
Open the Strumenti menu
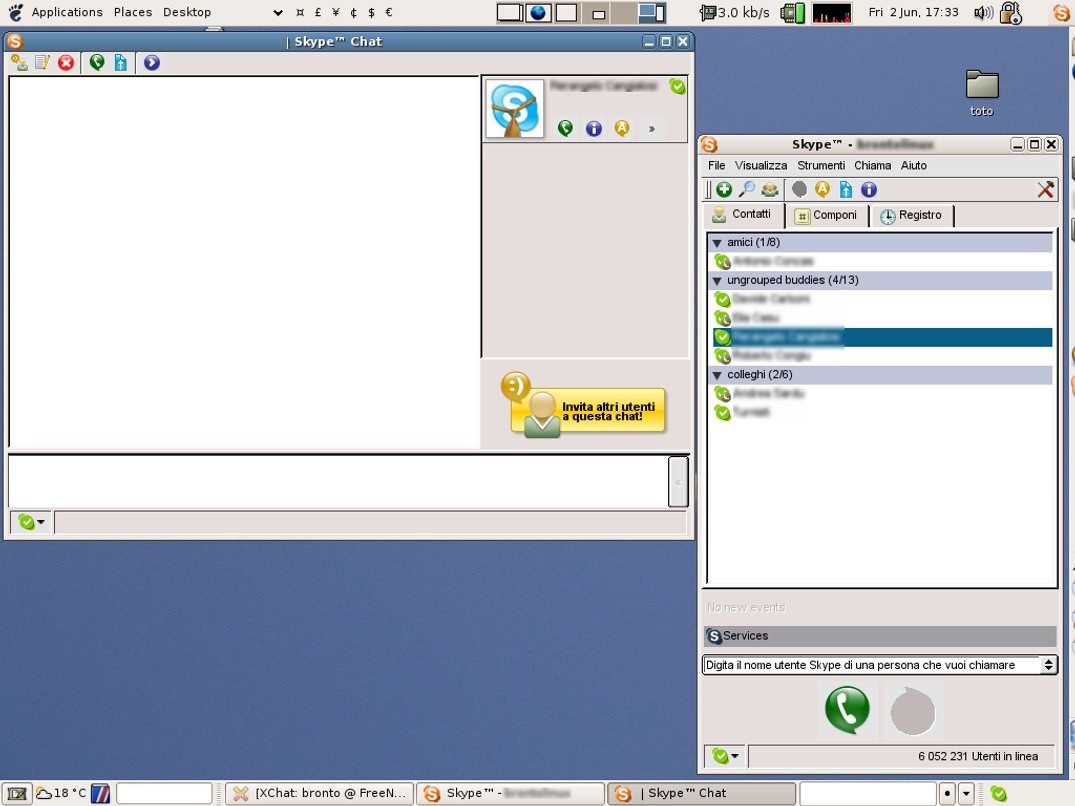[x=821, y=165]
